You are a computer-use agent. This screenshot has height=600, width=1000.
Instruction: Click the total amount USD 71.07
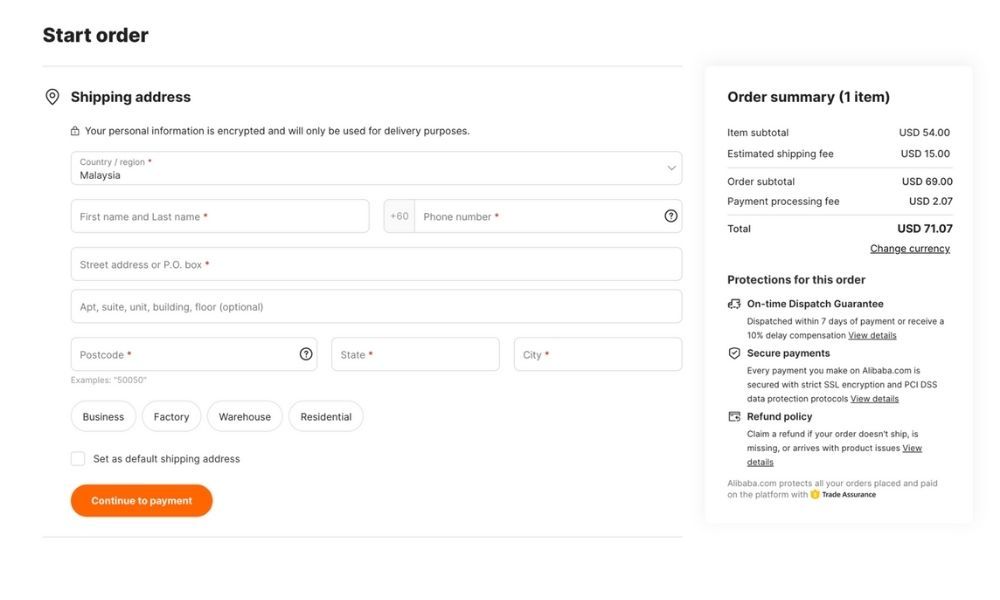point(925,228)
